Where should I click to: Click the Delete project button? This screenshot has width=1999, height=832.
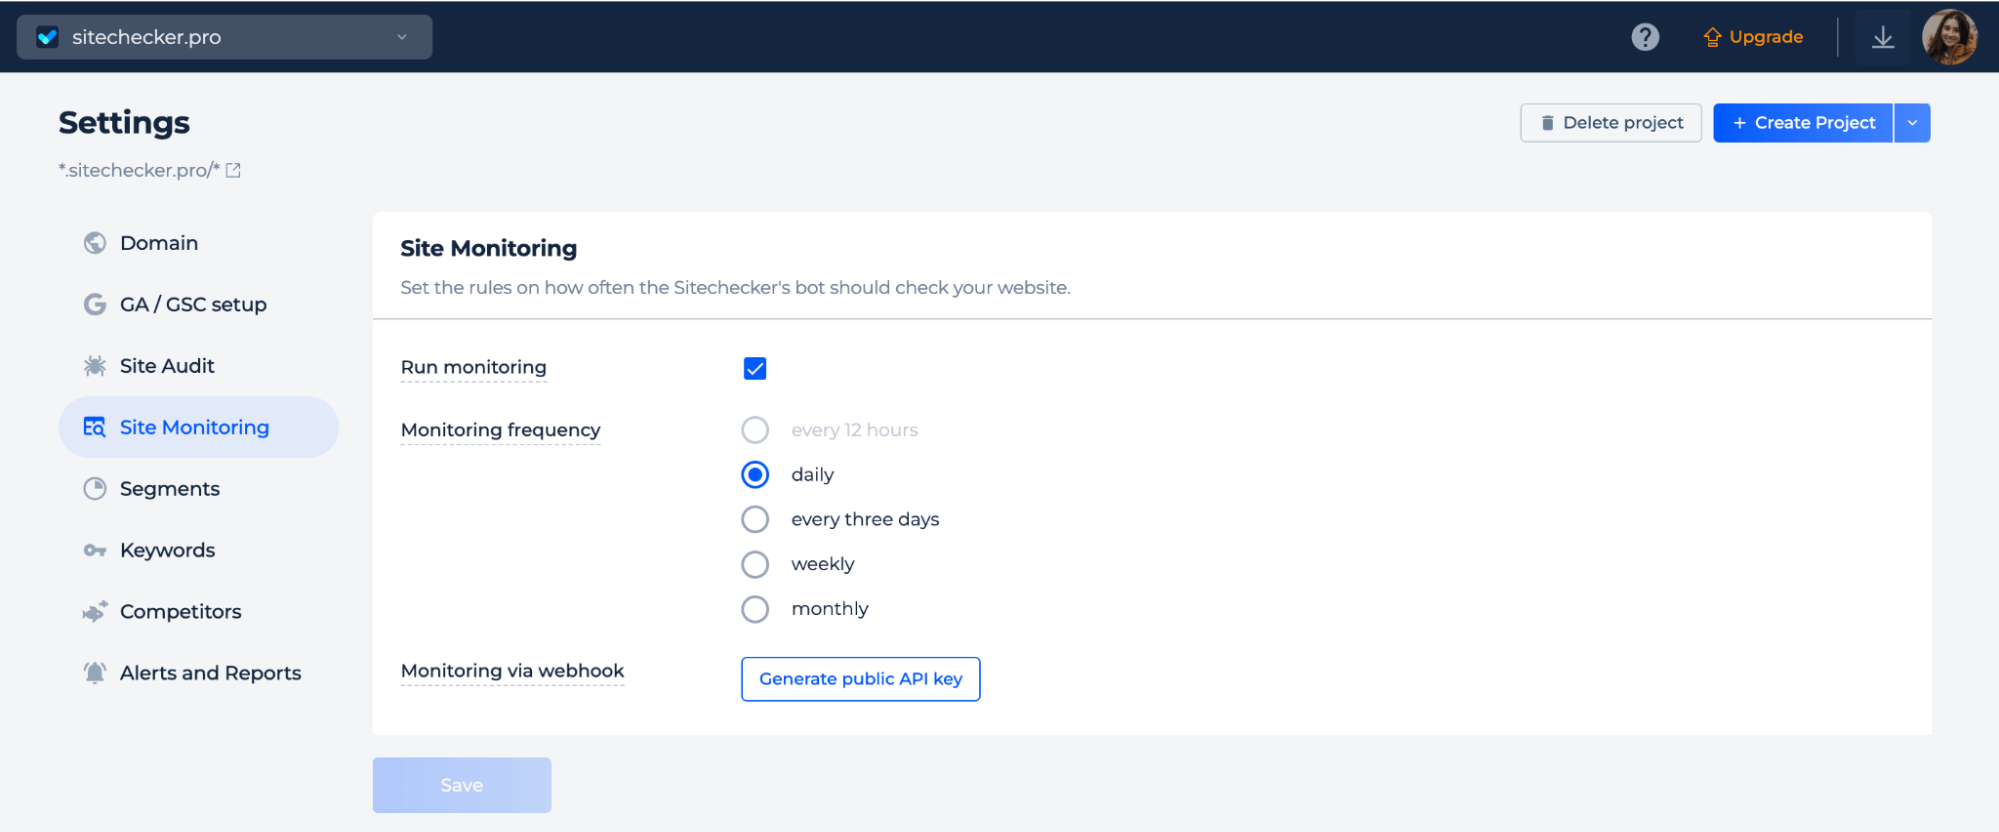coord(1611,123)
